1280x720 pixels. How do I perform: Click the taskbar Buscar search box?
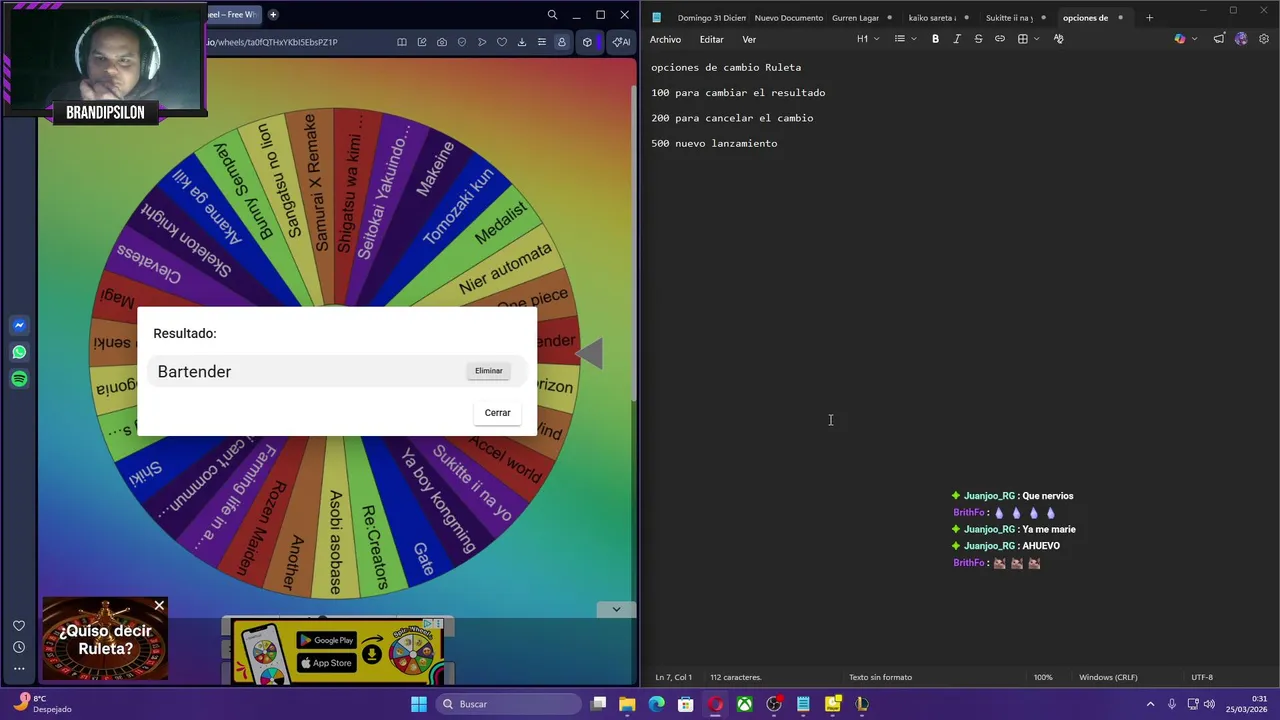(x=507, y=704)
